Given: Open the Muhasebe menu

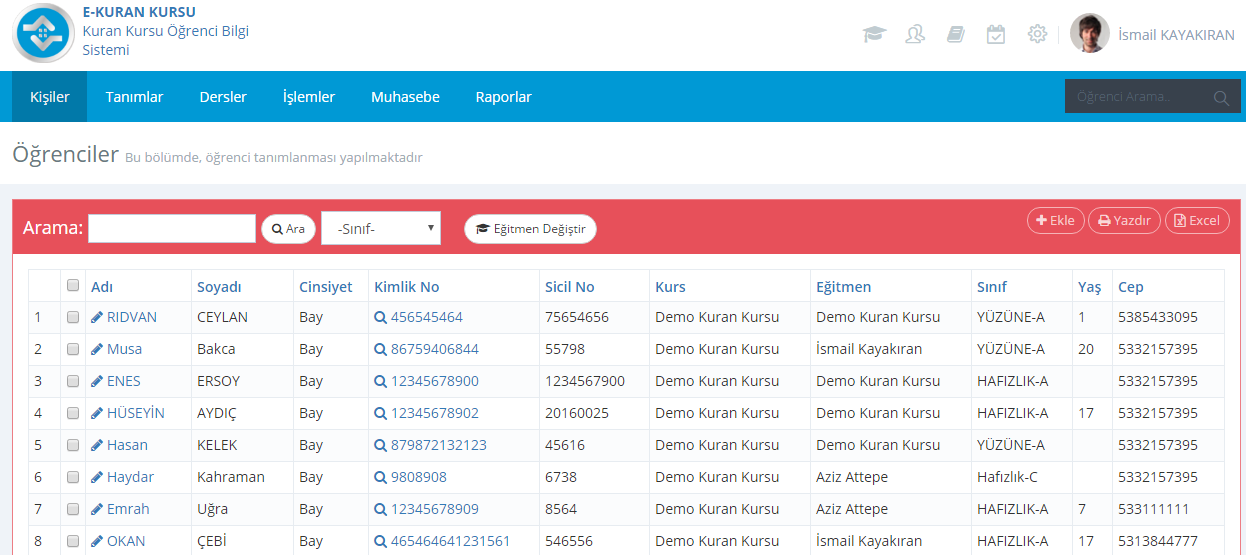Looking at the screenshot, I should (405, 97).
